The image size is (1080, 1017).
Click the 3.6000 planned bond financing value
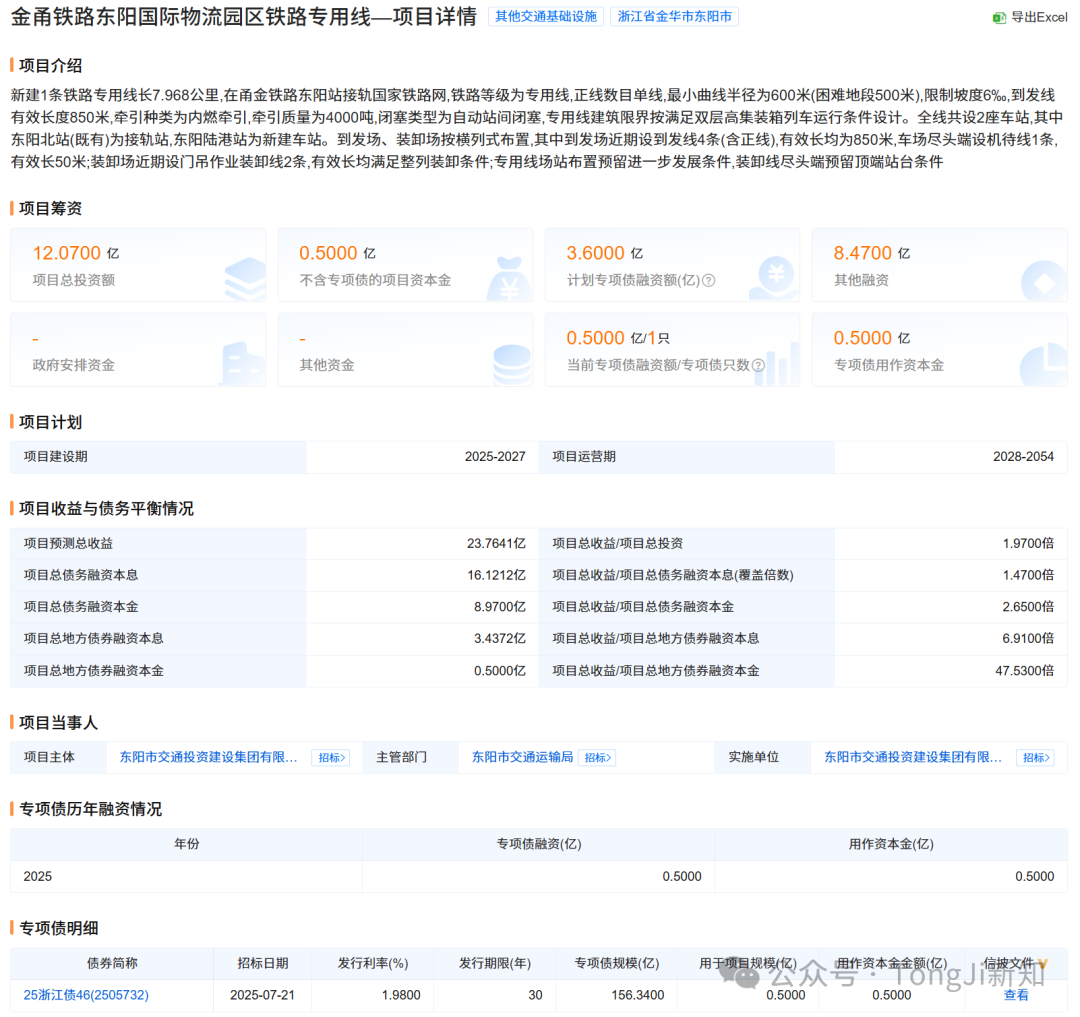[x=595, y=253]
